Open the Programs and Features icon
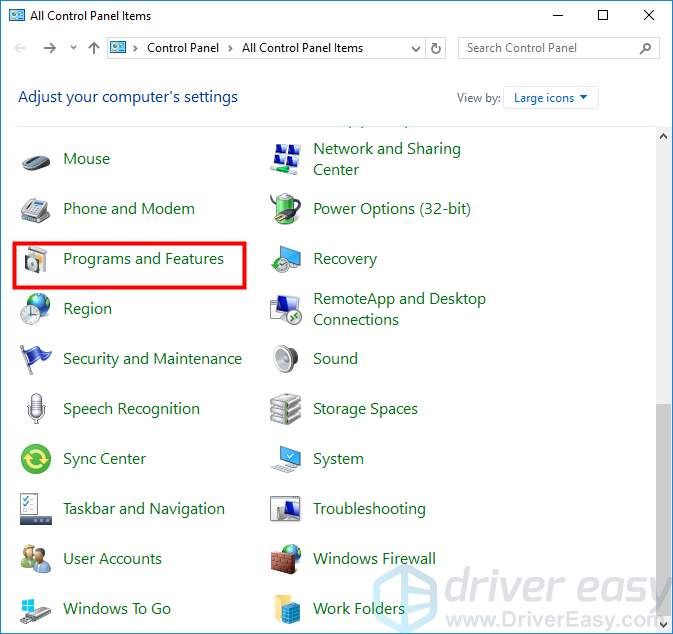This screenshot has width=673, height=634. coord(36,260)
